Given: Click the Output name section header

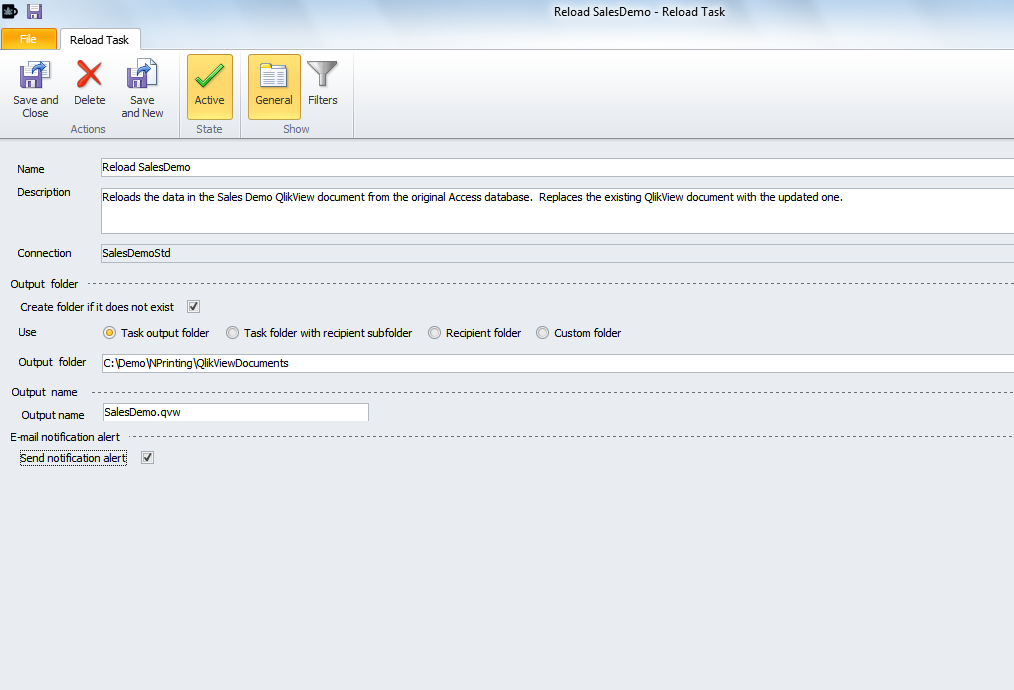Looking at the screenshot, I should click(44, 392).
